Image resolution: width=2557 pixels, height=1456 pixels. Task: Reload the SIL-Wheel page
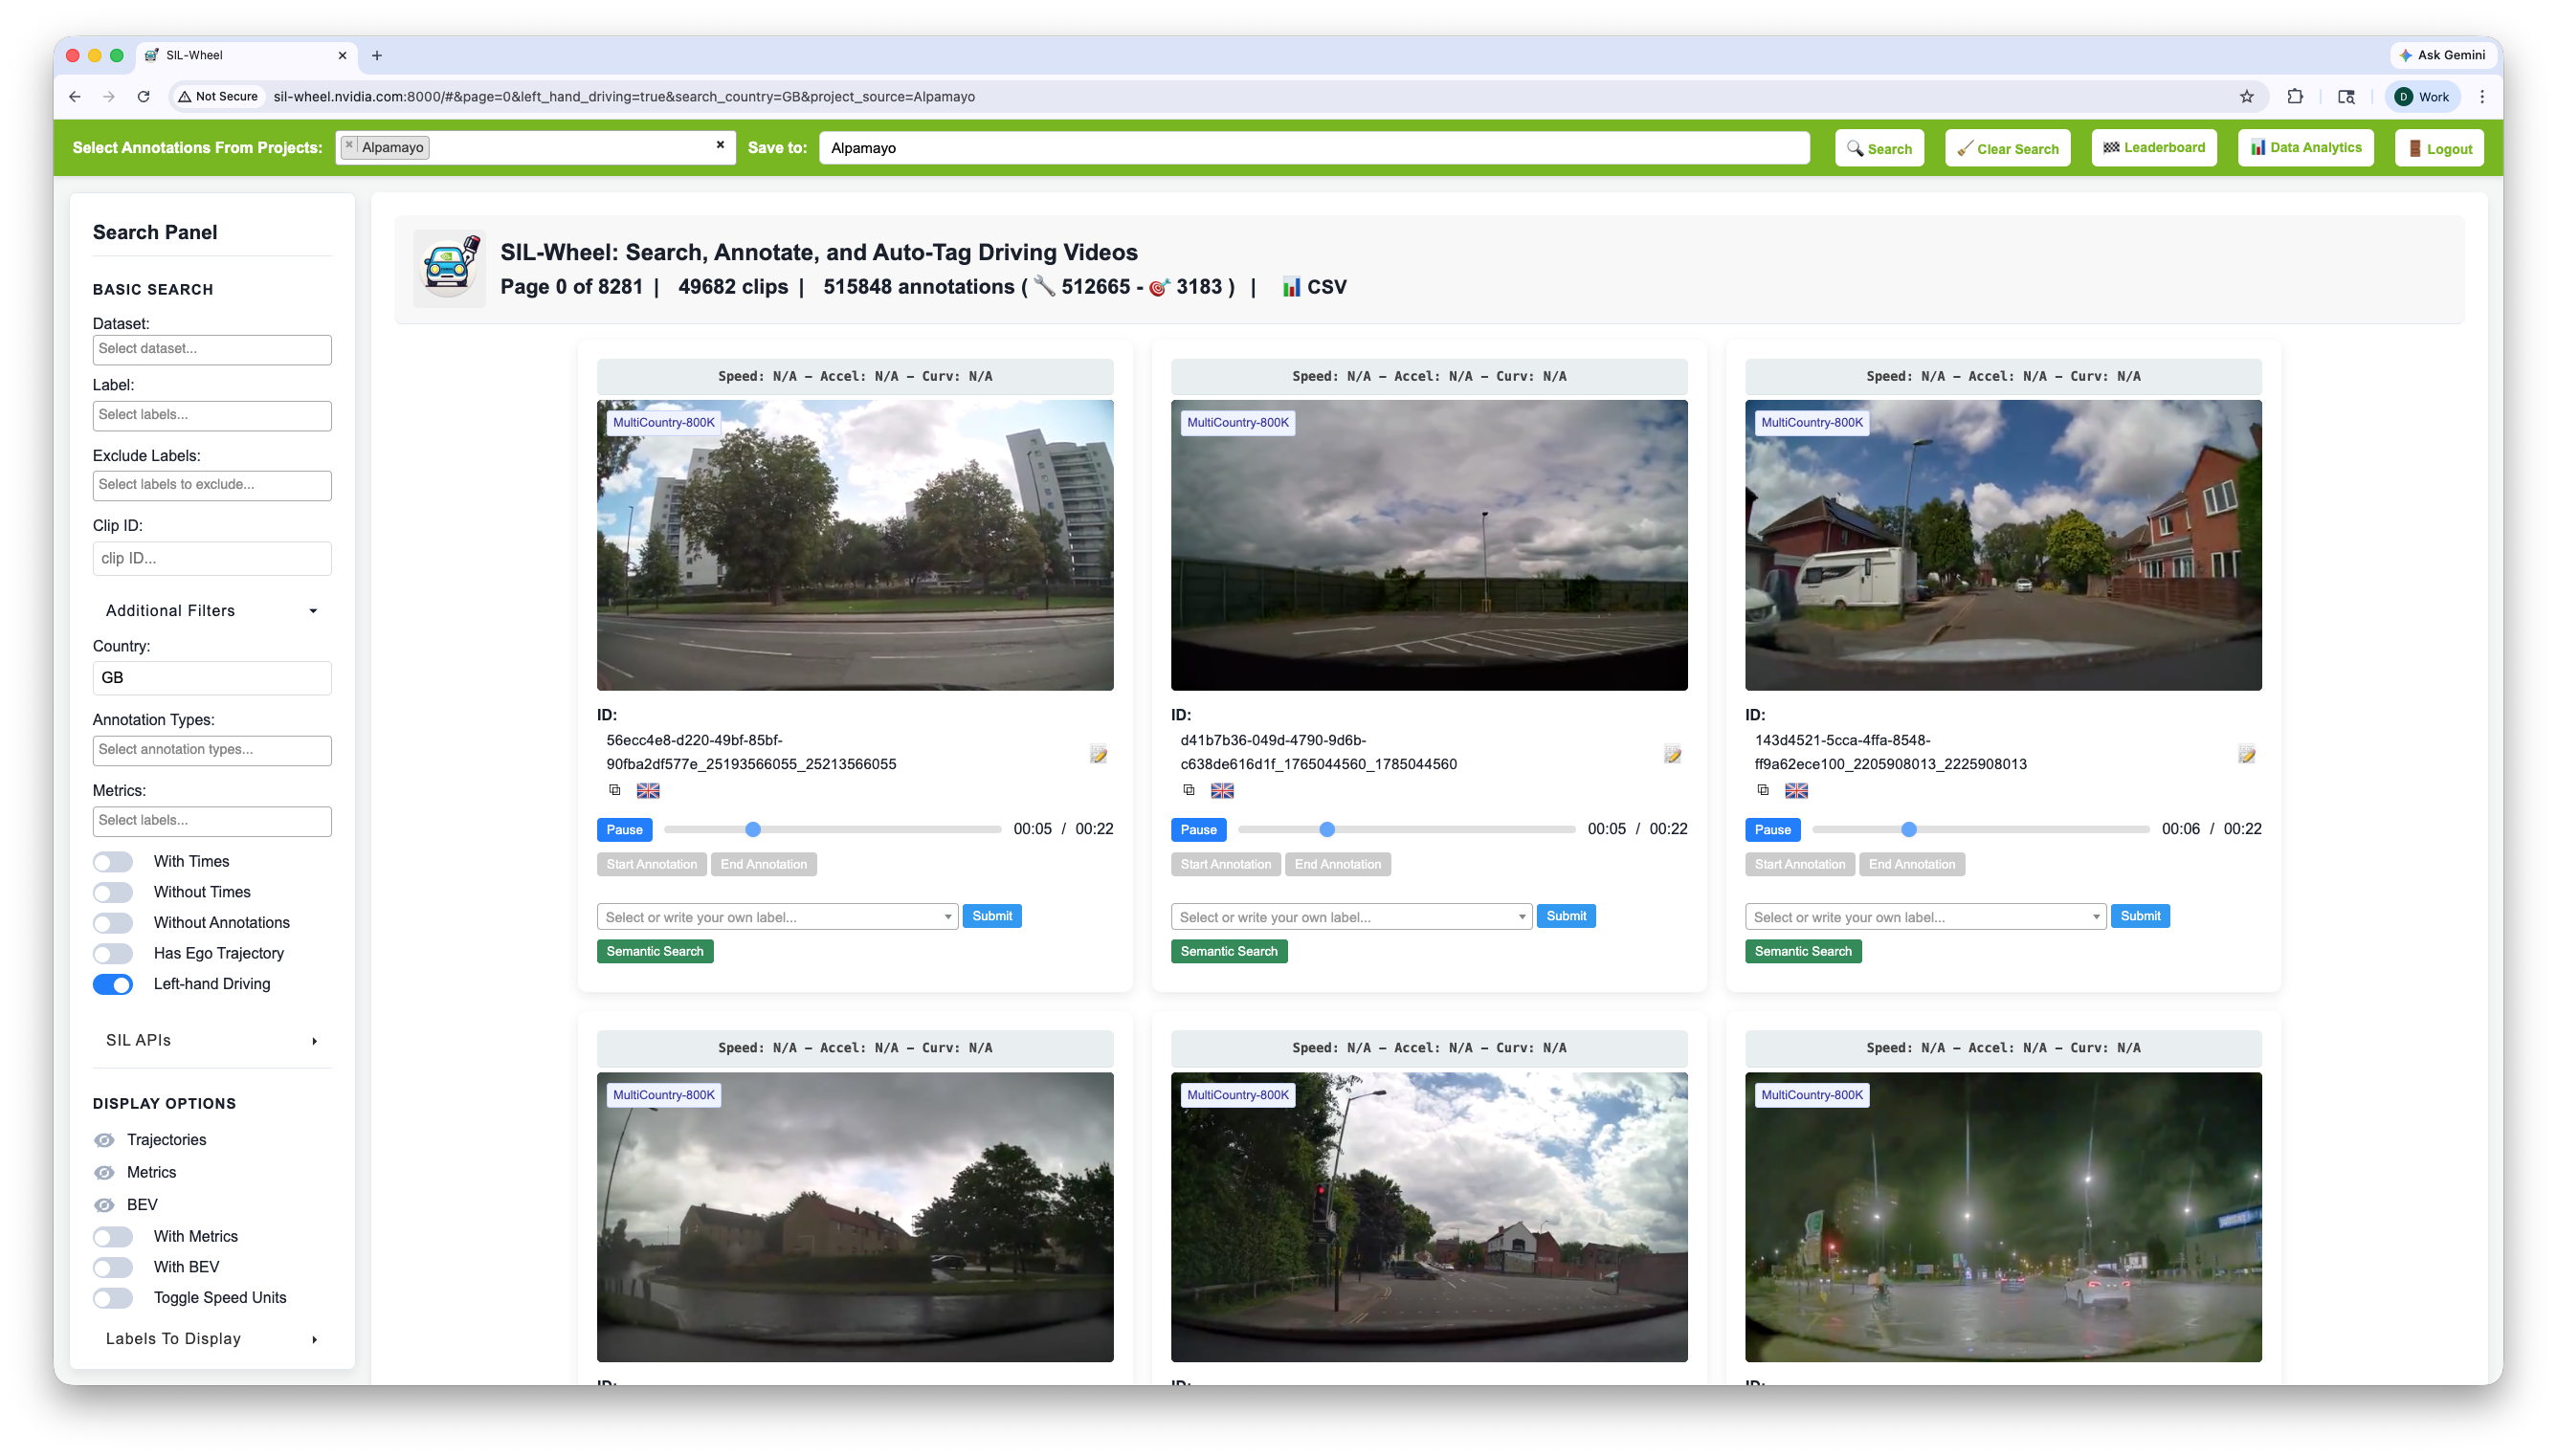pyautogui.click(x=144, y=97)
